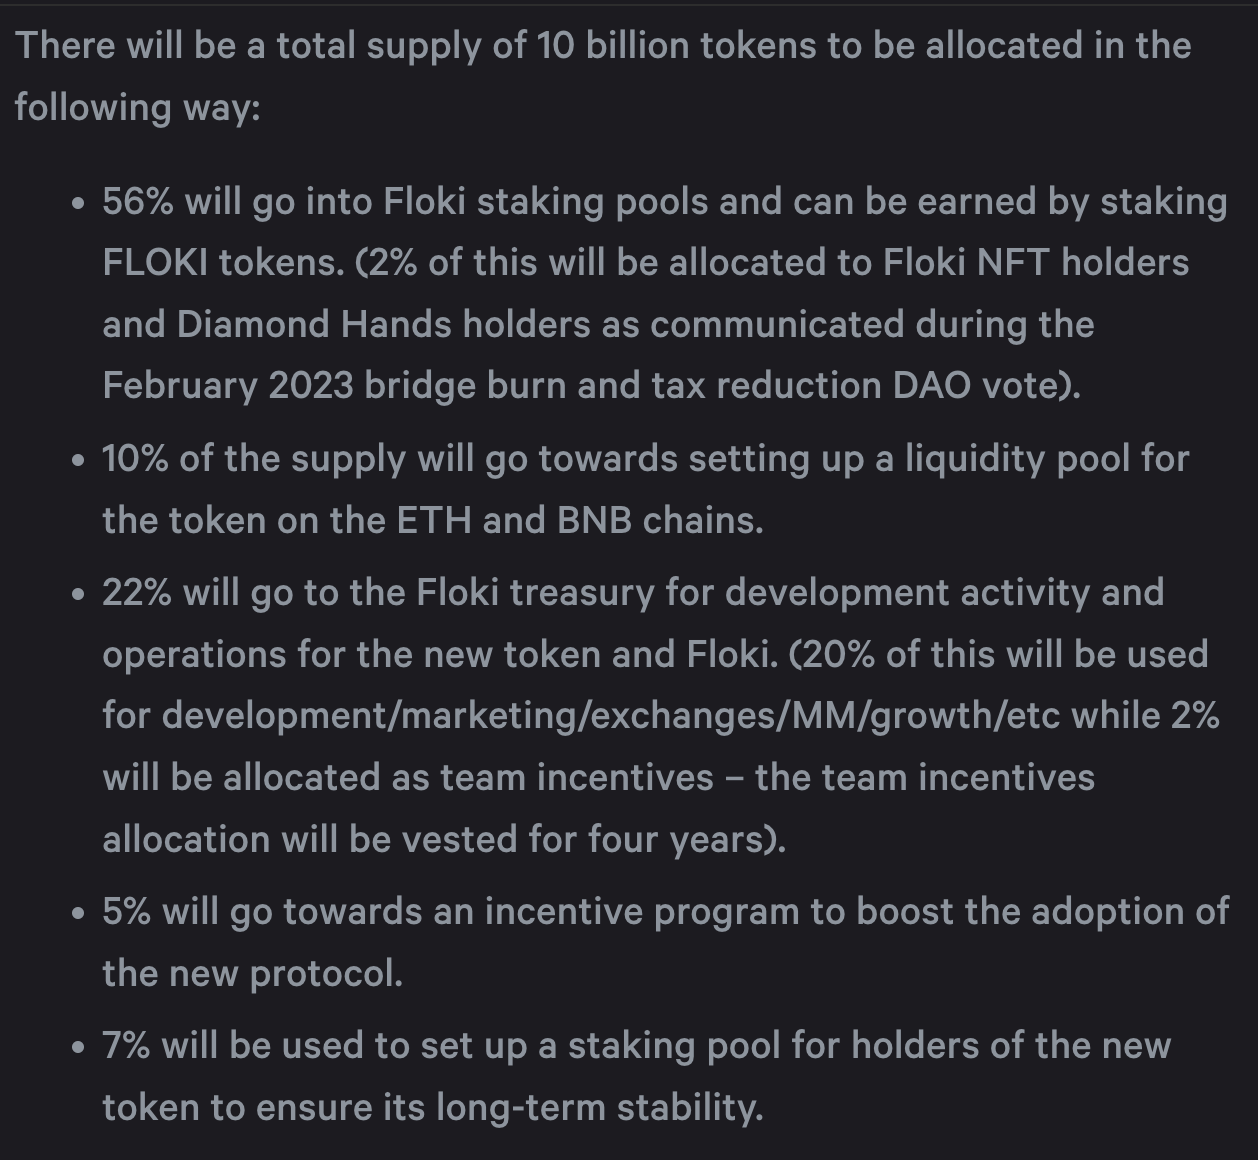Click the "February 2023" text
The height and width of the screenshot is (1160, 1258).
(228, 386)
